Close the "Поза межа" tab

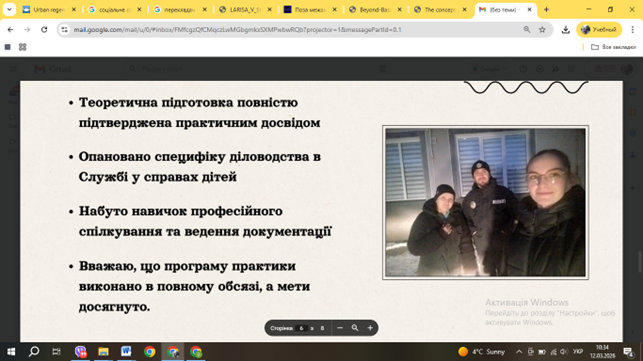pos(335,9)
